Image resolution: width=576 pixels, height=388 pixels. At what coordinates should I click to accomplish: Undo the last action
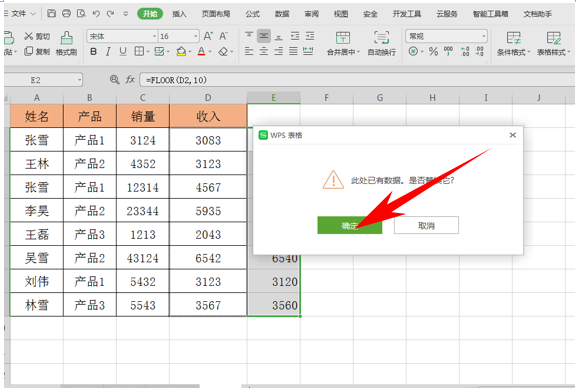point(96,14)
